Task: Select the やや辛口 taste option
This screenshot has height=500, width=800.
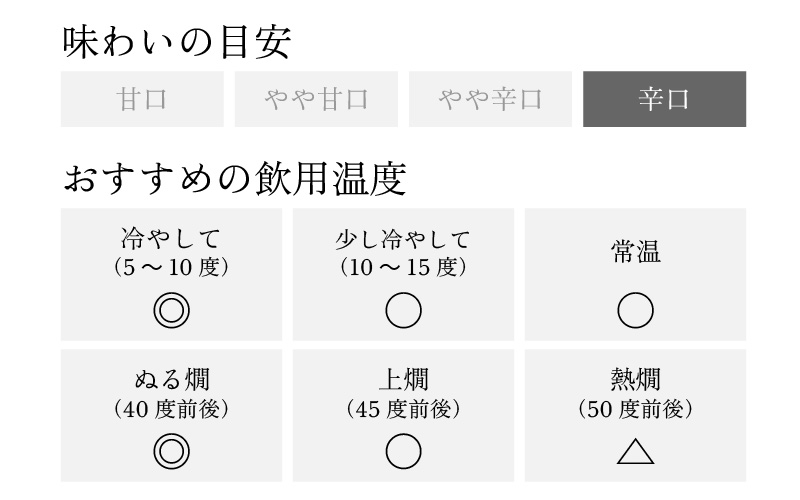Action: (x=490, y=99)
